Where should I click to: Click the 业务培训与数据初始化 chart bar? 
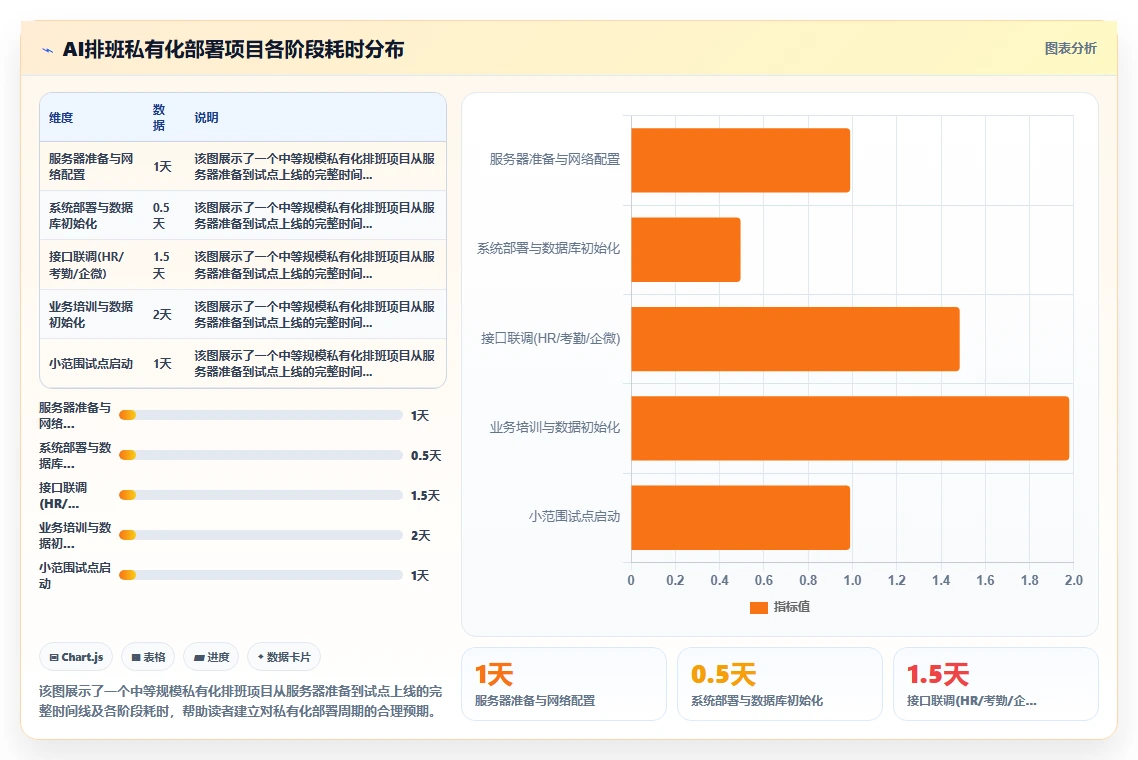point(850,428)
